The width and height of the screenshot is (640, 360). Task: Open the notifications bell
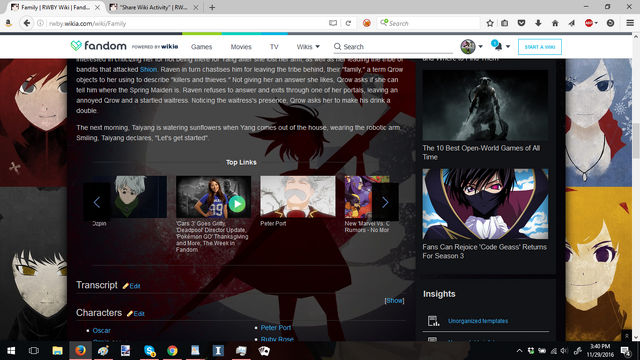[x=498, y=47]
